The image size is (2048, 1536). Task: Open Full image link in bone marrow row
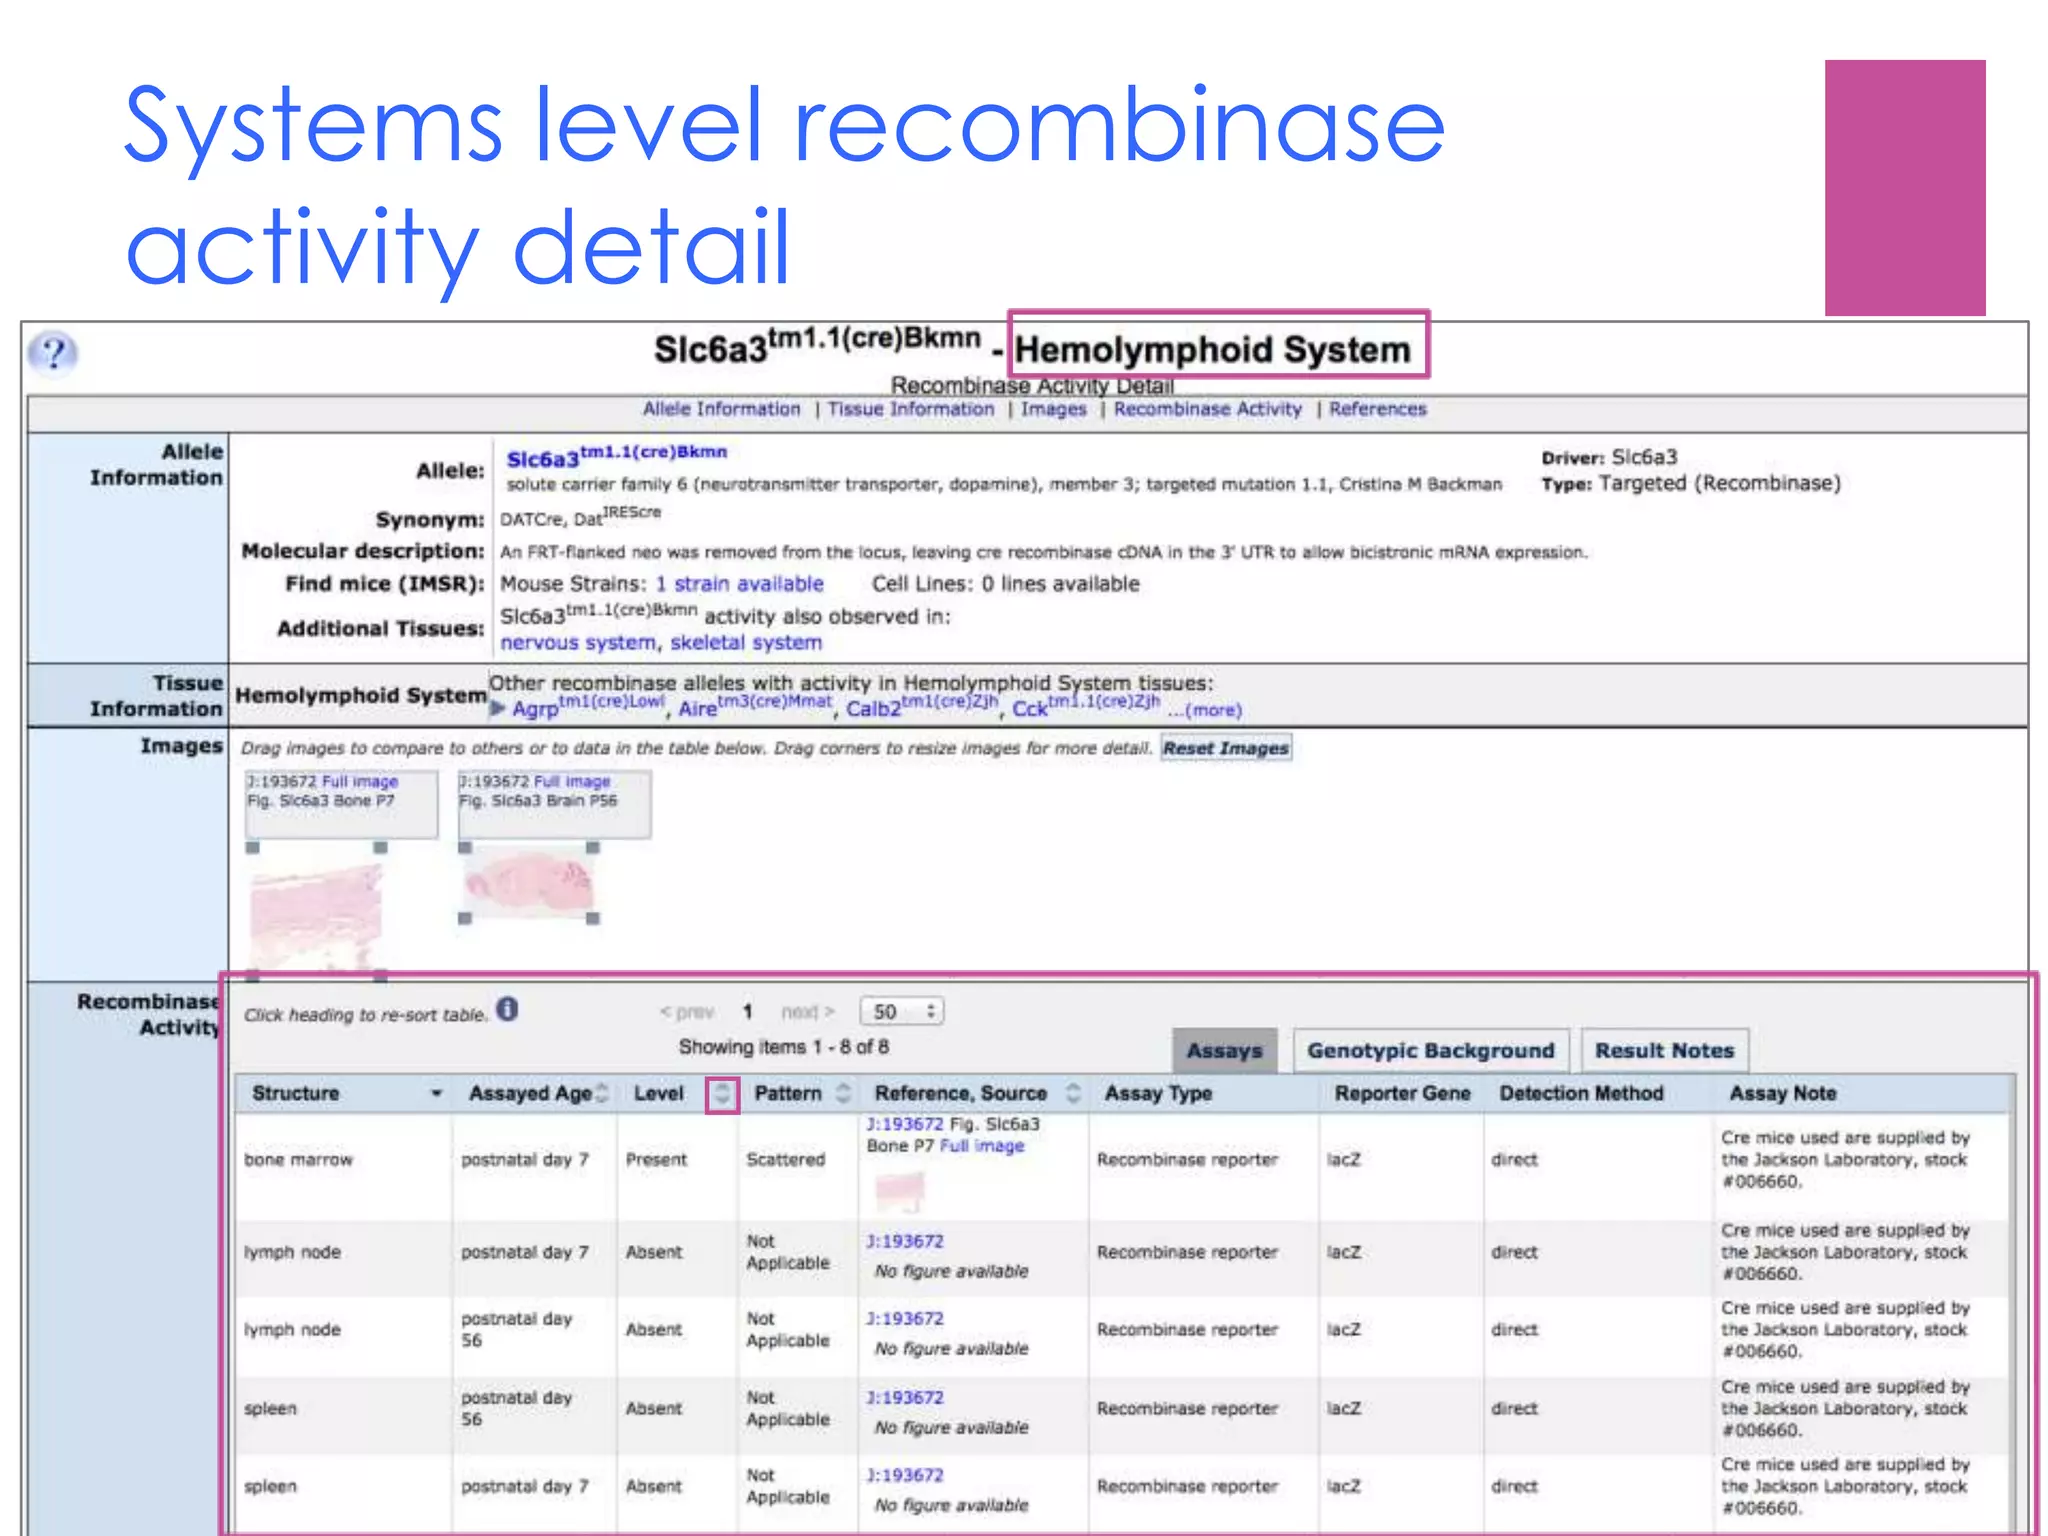point(982,1146)
